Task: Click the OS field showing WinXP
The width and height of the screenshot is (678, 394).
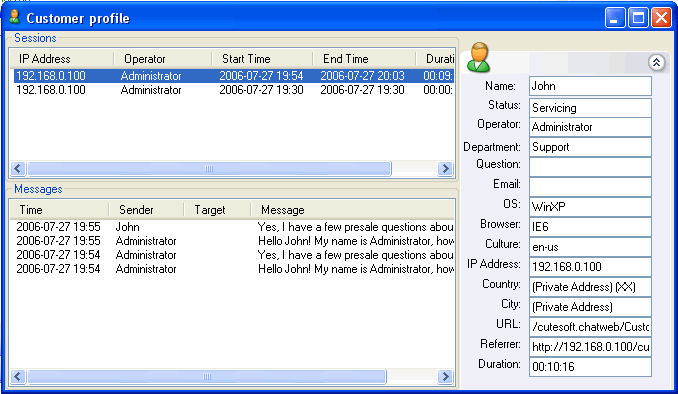Action: click(590, 207)
